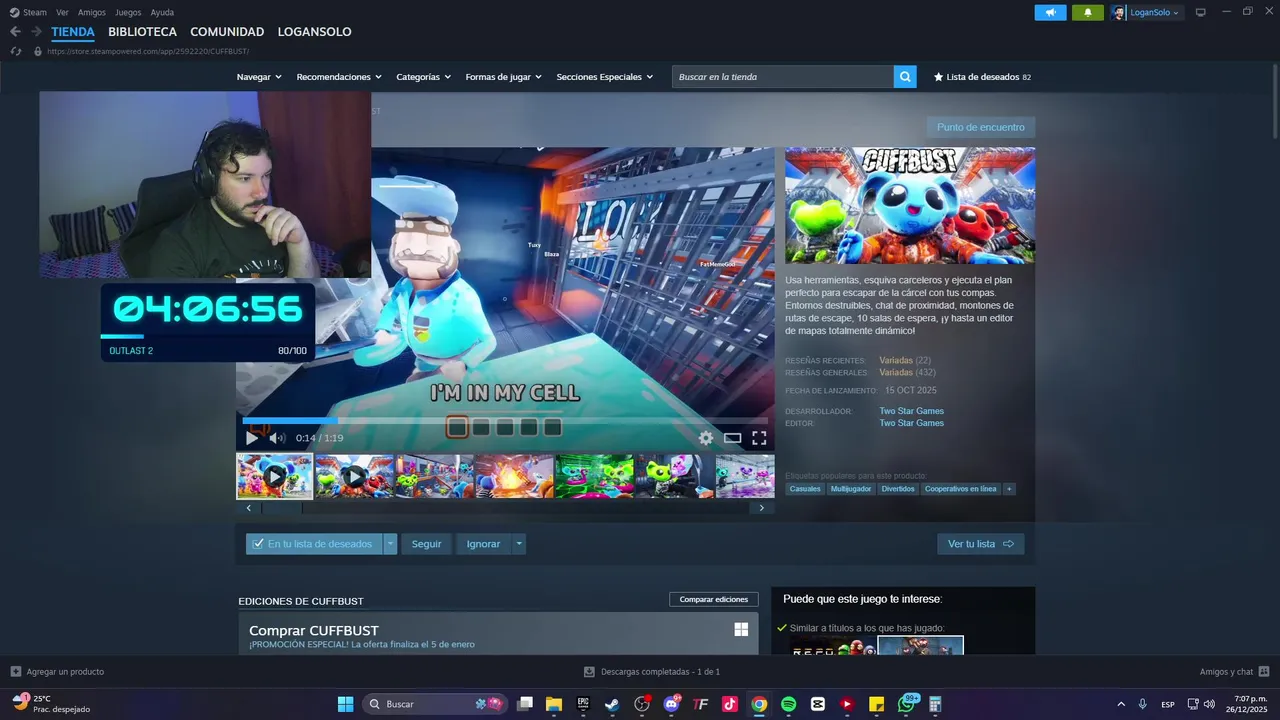Open File Explorer from the taskbar
The height and width of the screenshot is (720, 1280).
554,704
